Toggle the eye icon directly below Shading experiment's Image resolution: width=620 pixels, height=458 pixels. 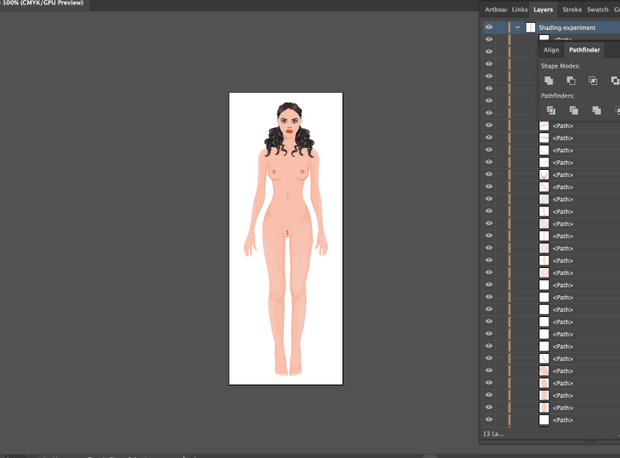(x=489, y=40)
